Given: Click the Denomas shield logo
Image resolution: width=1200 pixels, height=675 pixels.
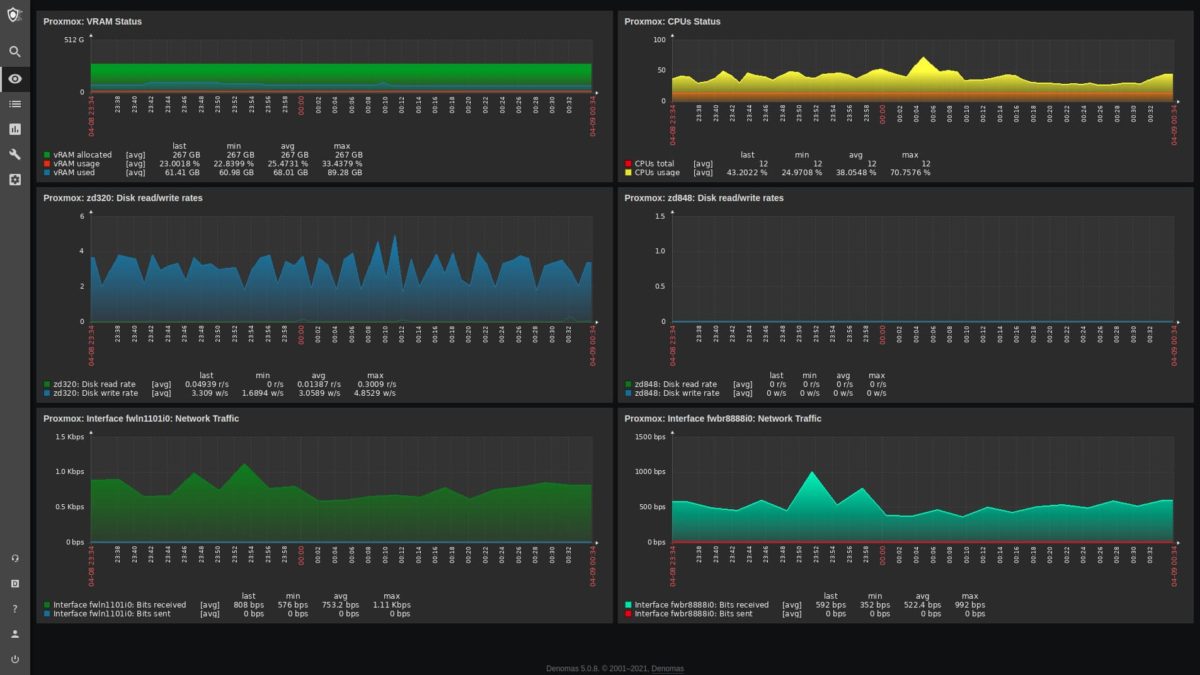Looking at the screenshot, I should [14, 14].
